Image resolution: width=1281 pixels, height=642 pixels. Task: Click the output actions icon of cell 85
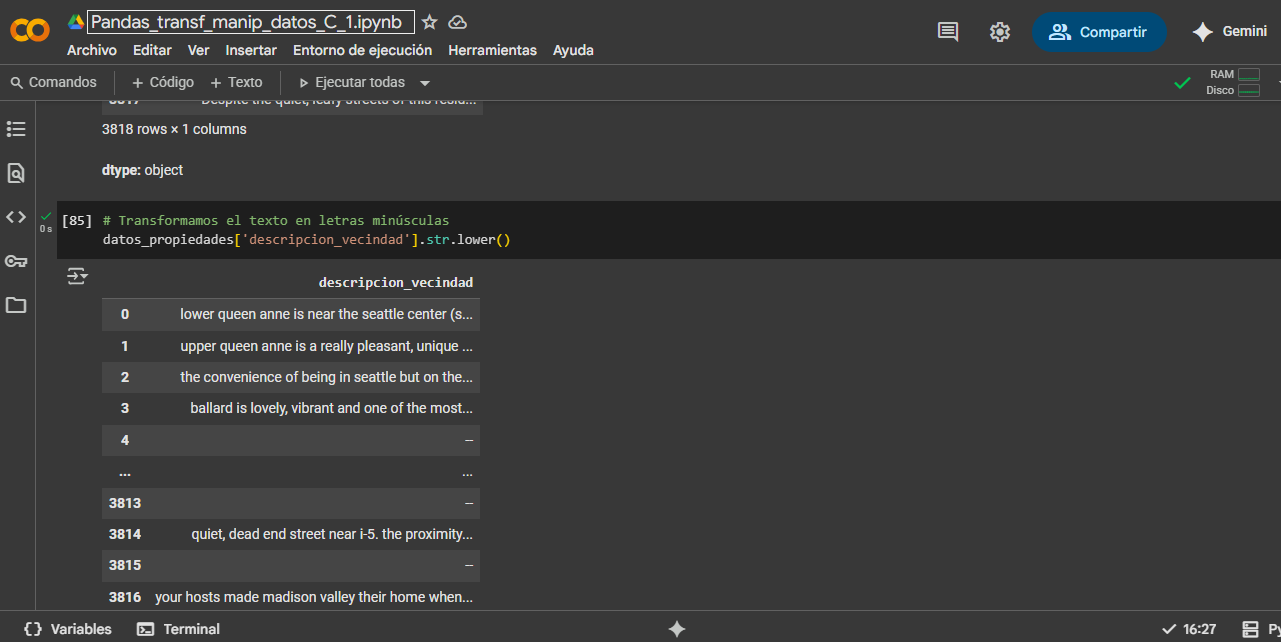(77, 276)
